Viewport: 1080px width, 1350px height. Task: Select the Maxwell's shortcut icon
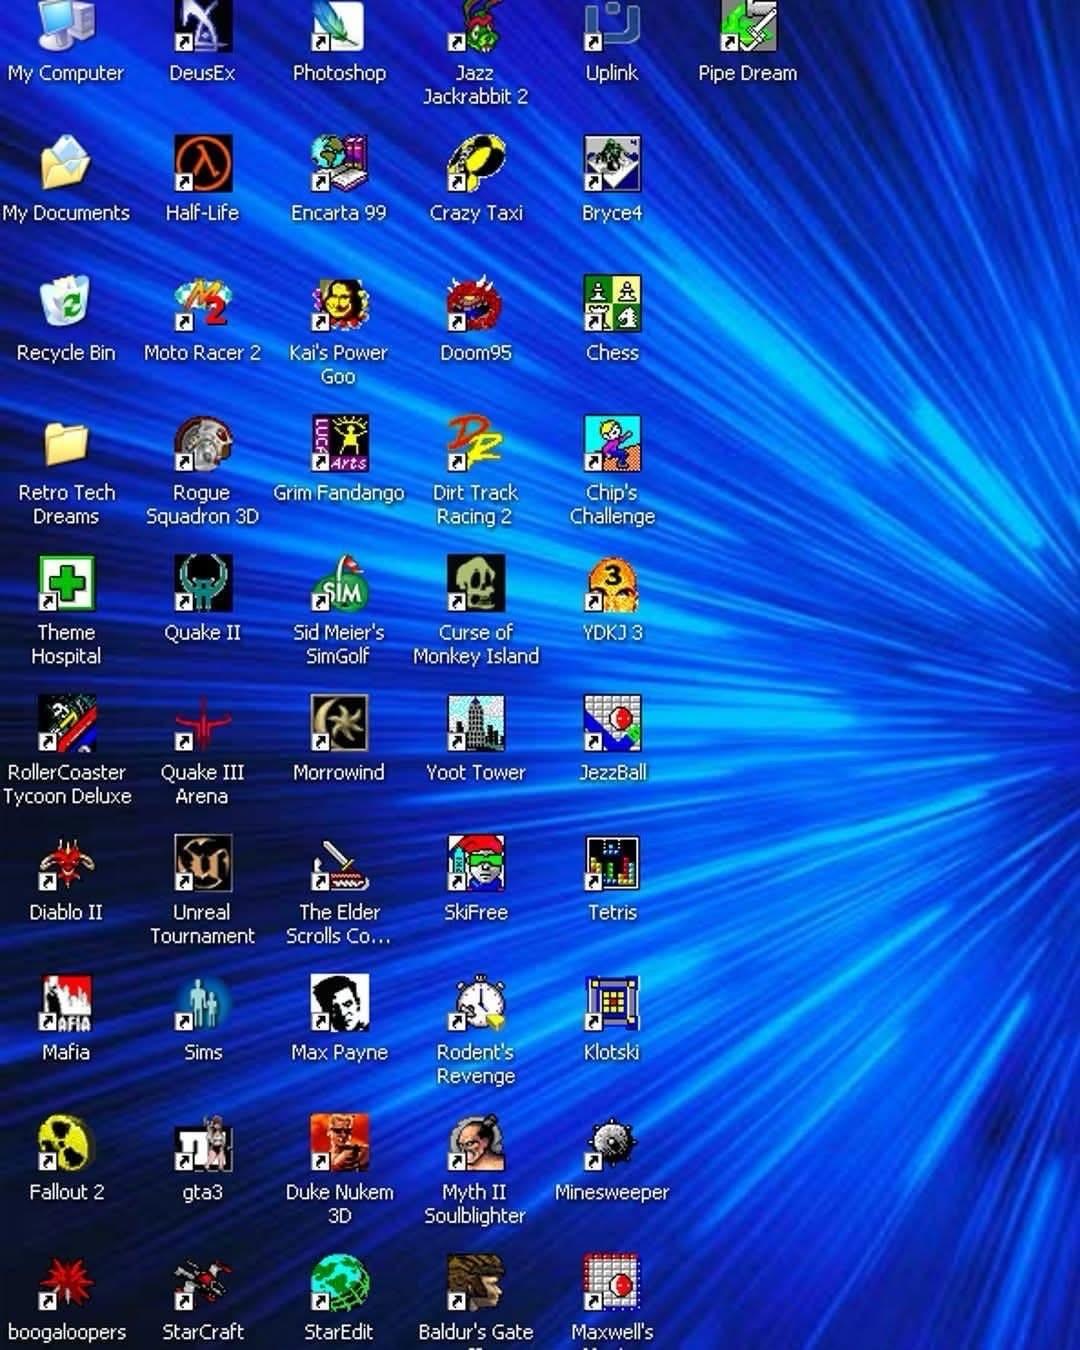click(612, 1283)
